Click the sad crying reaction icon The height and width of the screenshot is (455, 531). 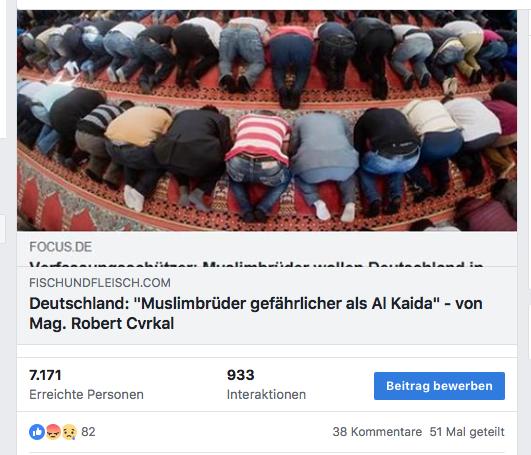pos(69,432)
